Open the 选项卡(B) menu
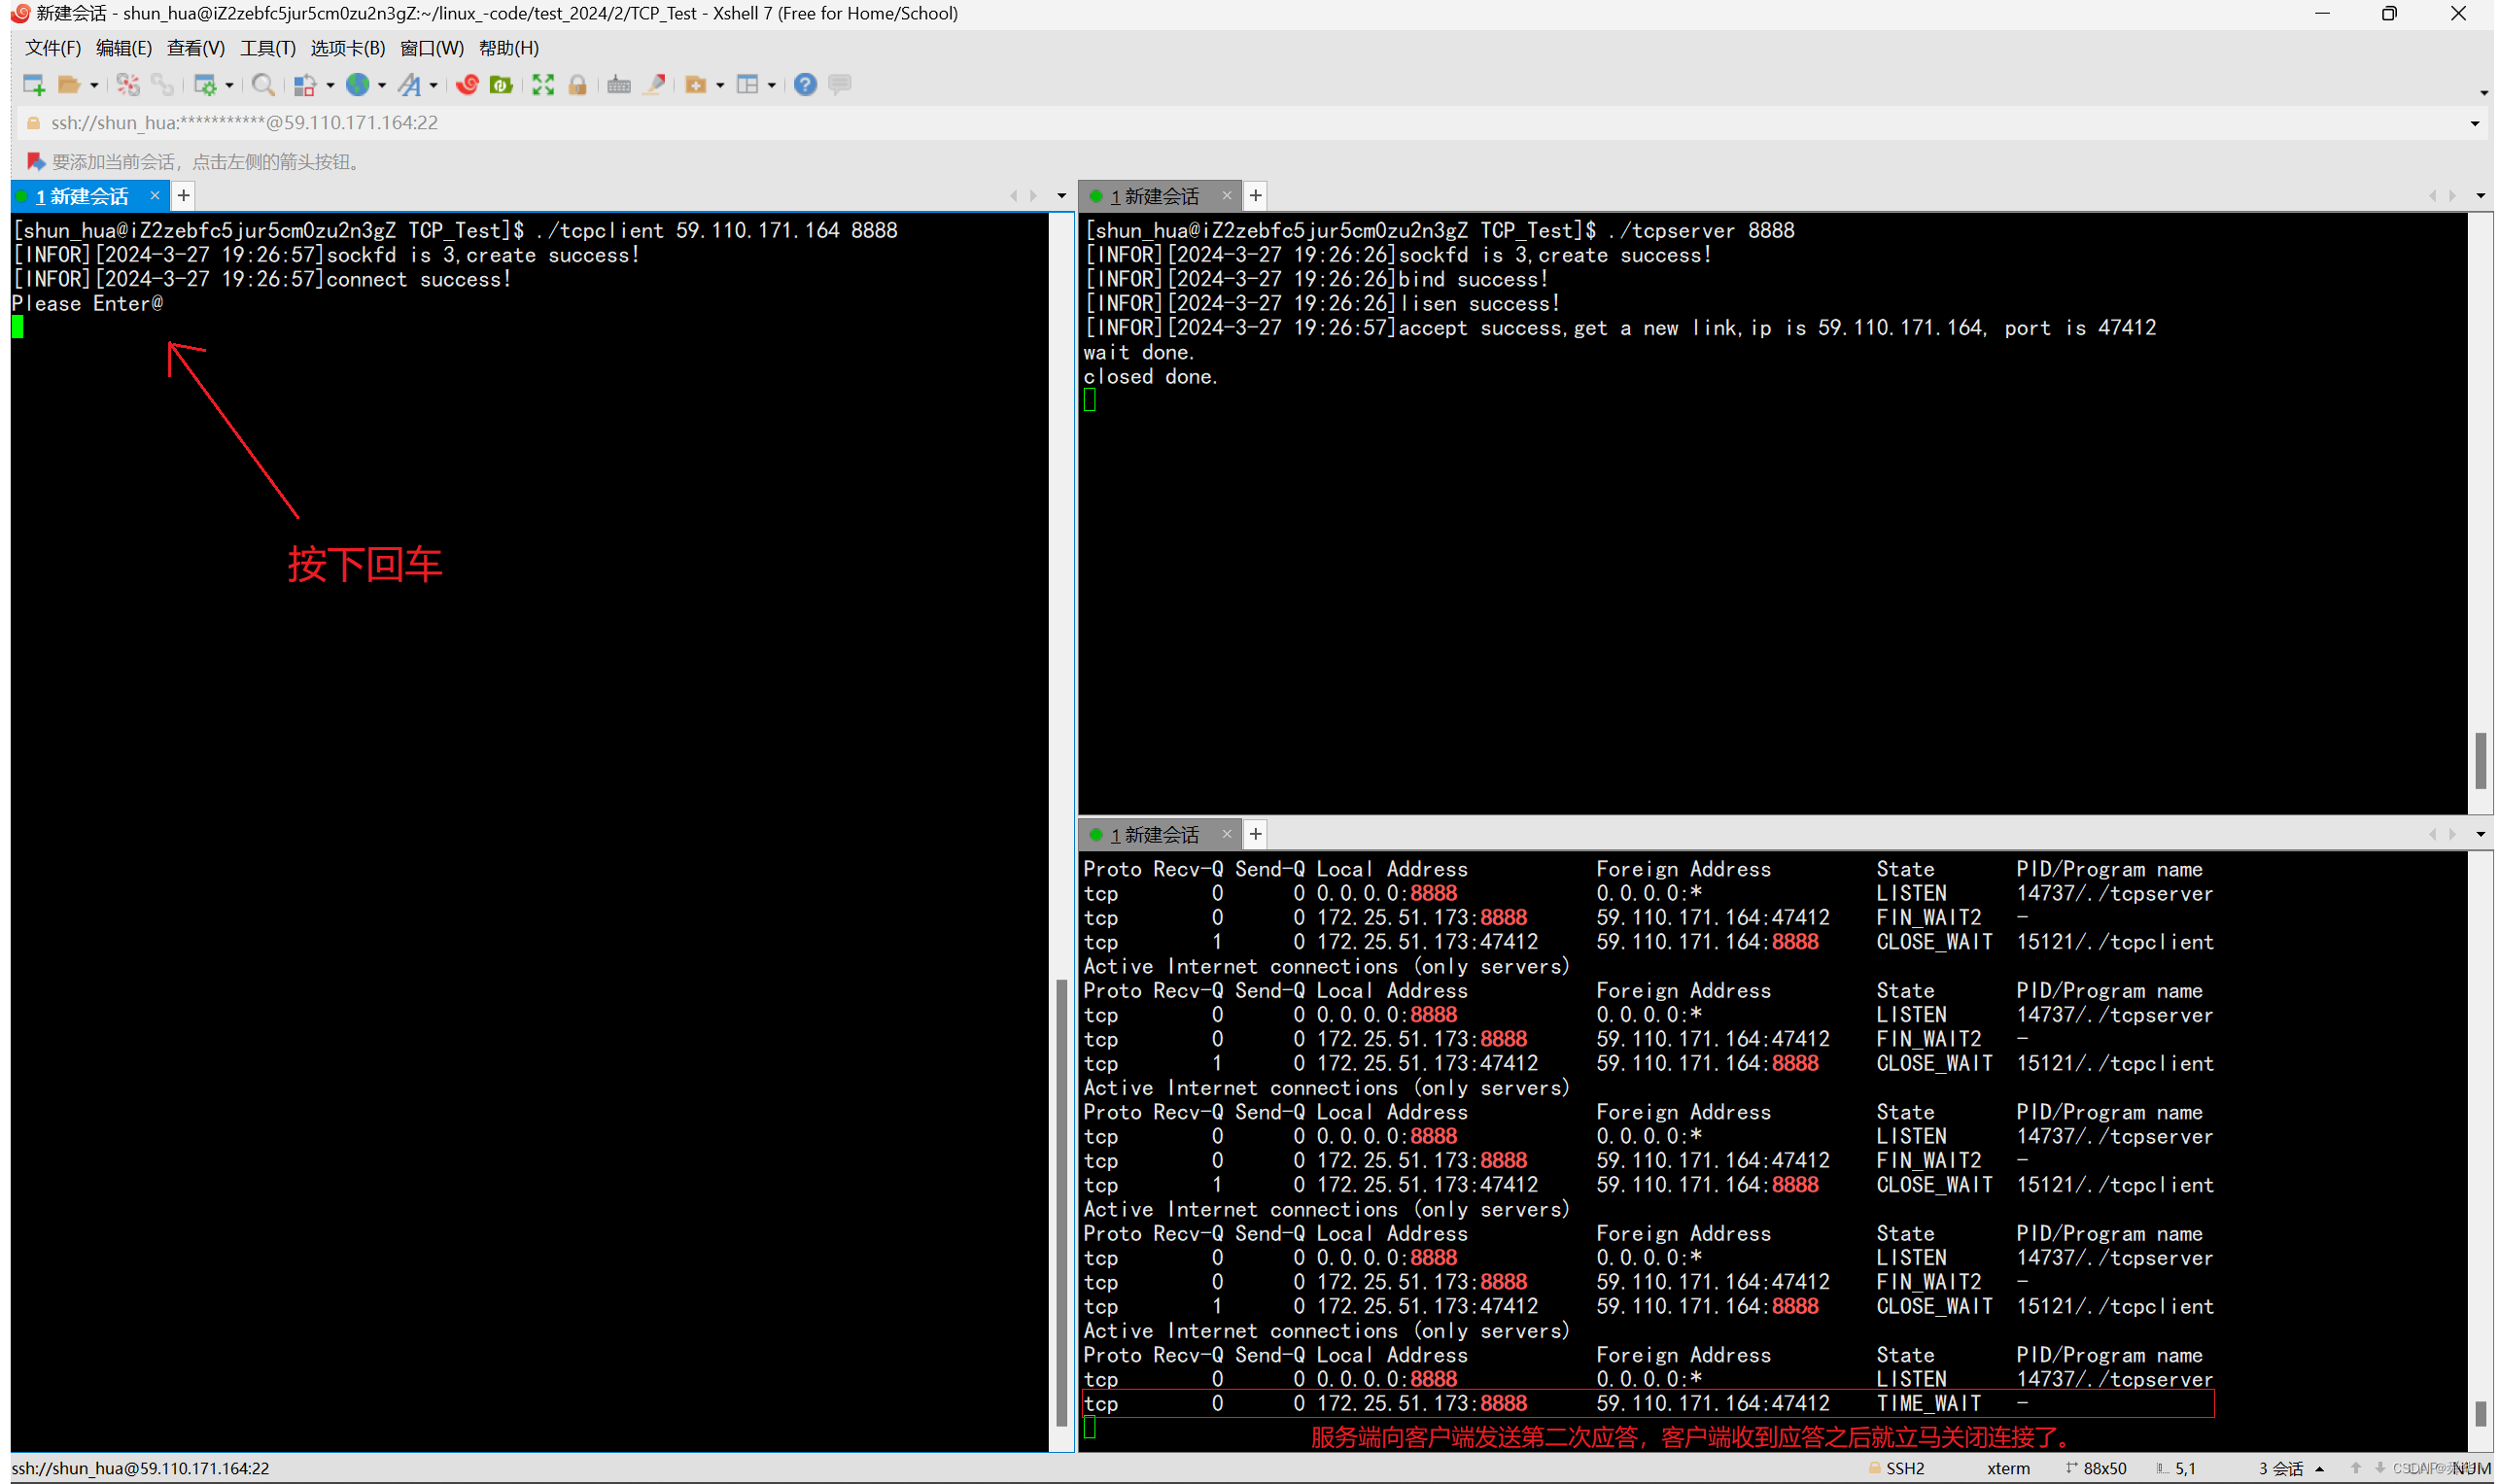 click(348, 48)
